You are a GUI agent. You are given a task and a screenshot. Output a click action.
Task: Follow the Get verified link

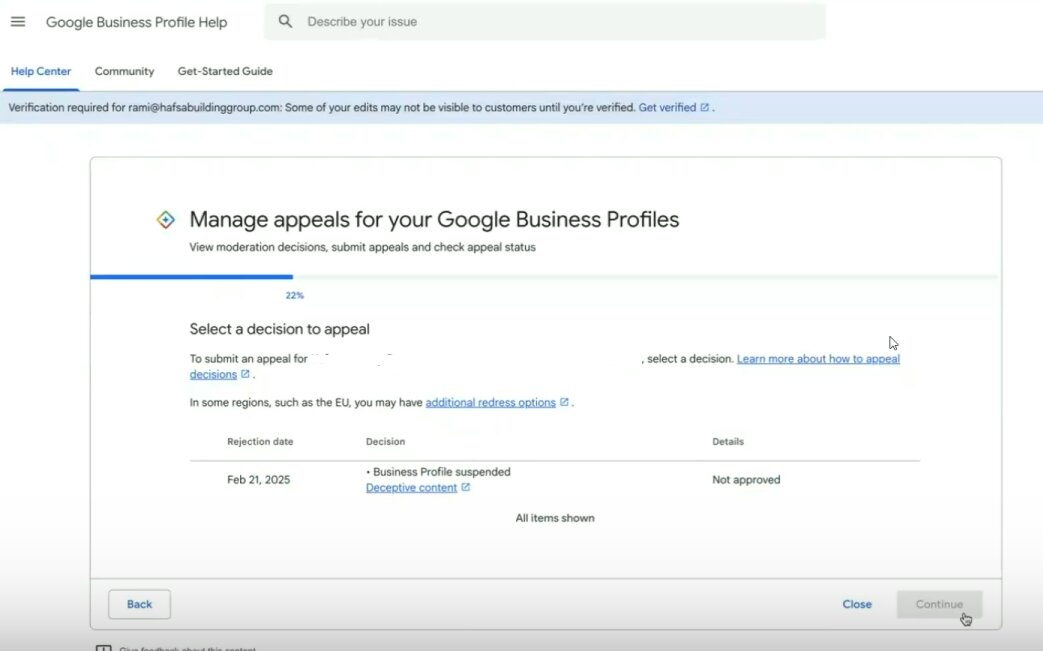(667, 107)
